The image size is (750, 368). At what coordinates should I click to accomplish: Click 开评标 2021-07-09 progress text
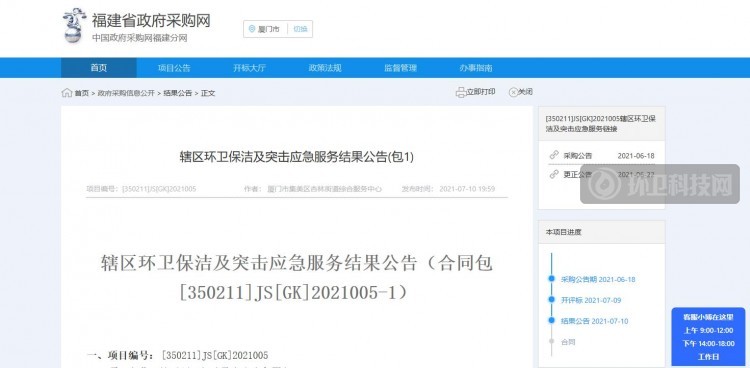coord(591,301)
